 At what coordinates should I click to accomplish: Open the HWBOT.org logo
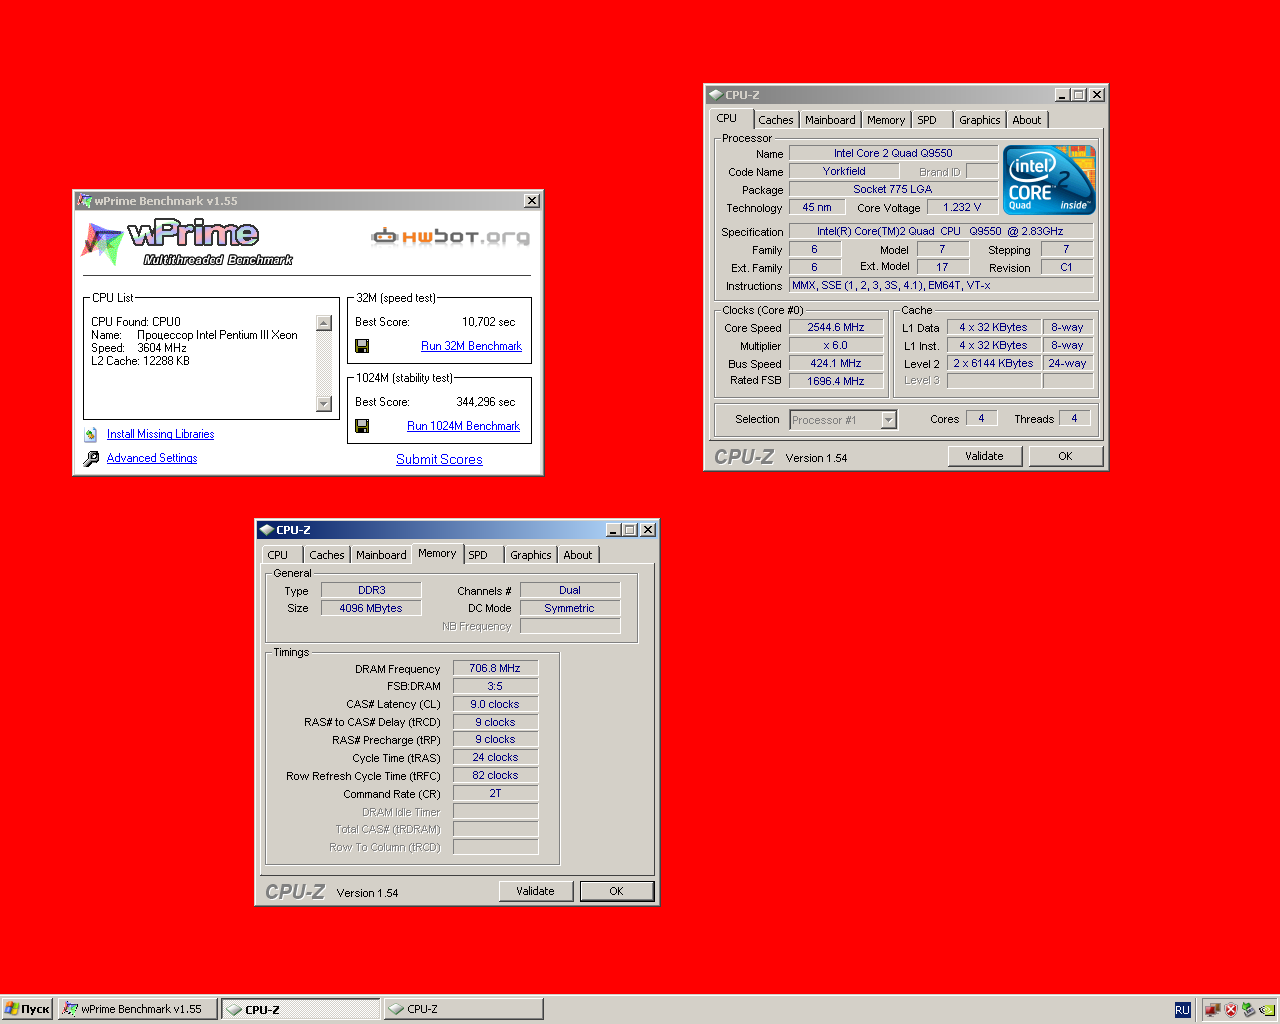coord(450,237)
